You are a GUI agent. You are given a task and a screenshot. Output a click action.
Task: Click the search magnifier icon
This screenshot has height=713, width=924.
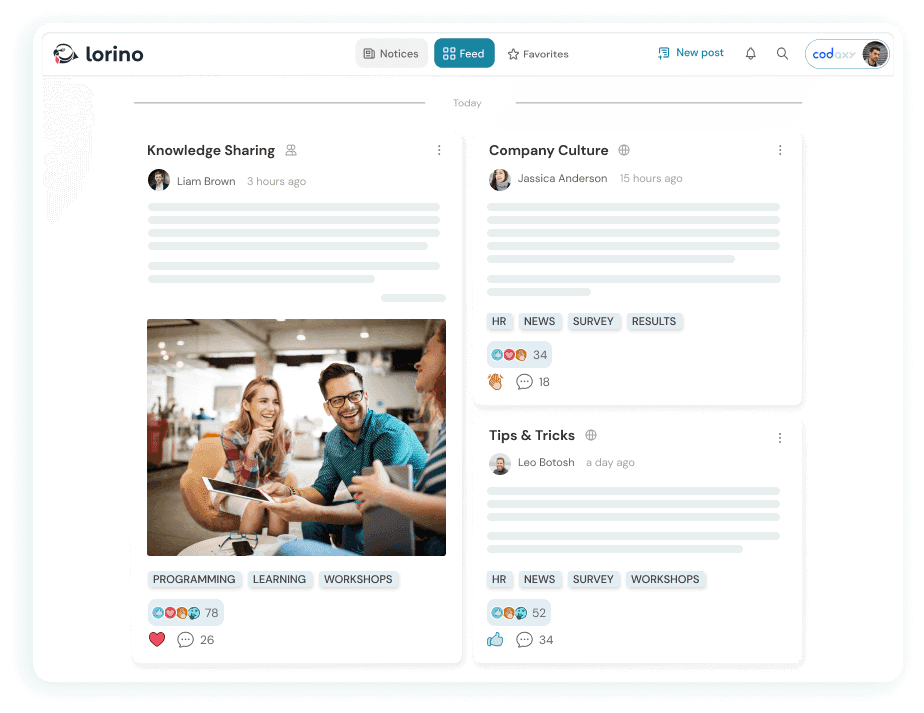782,53
